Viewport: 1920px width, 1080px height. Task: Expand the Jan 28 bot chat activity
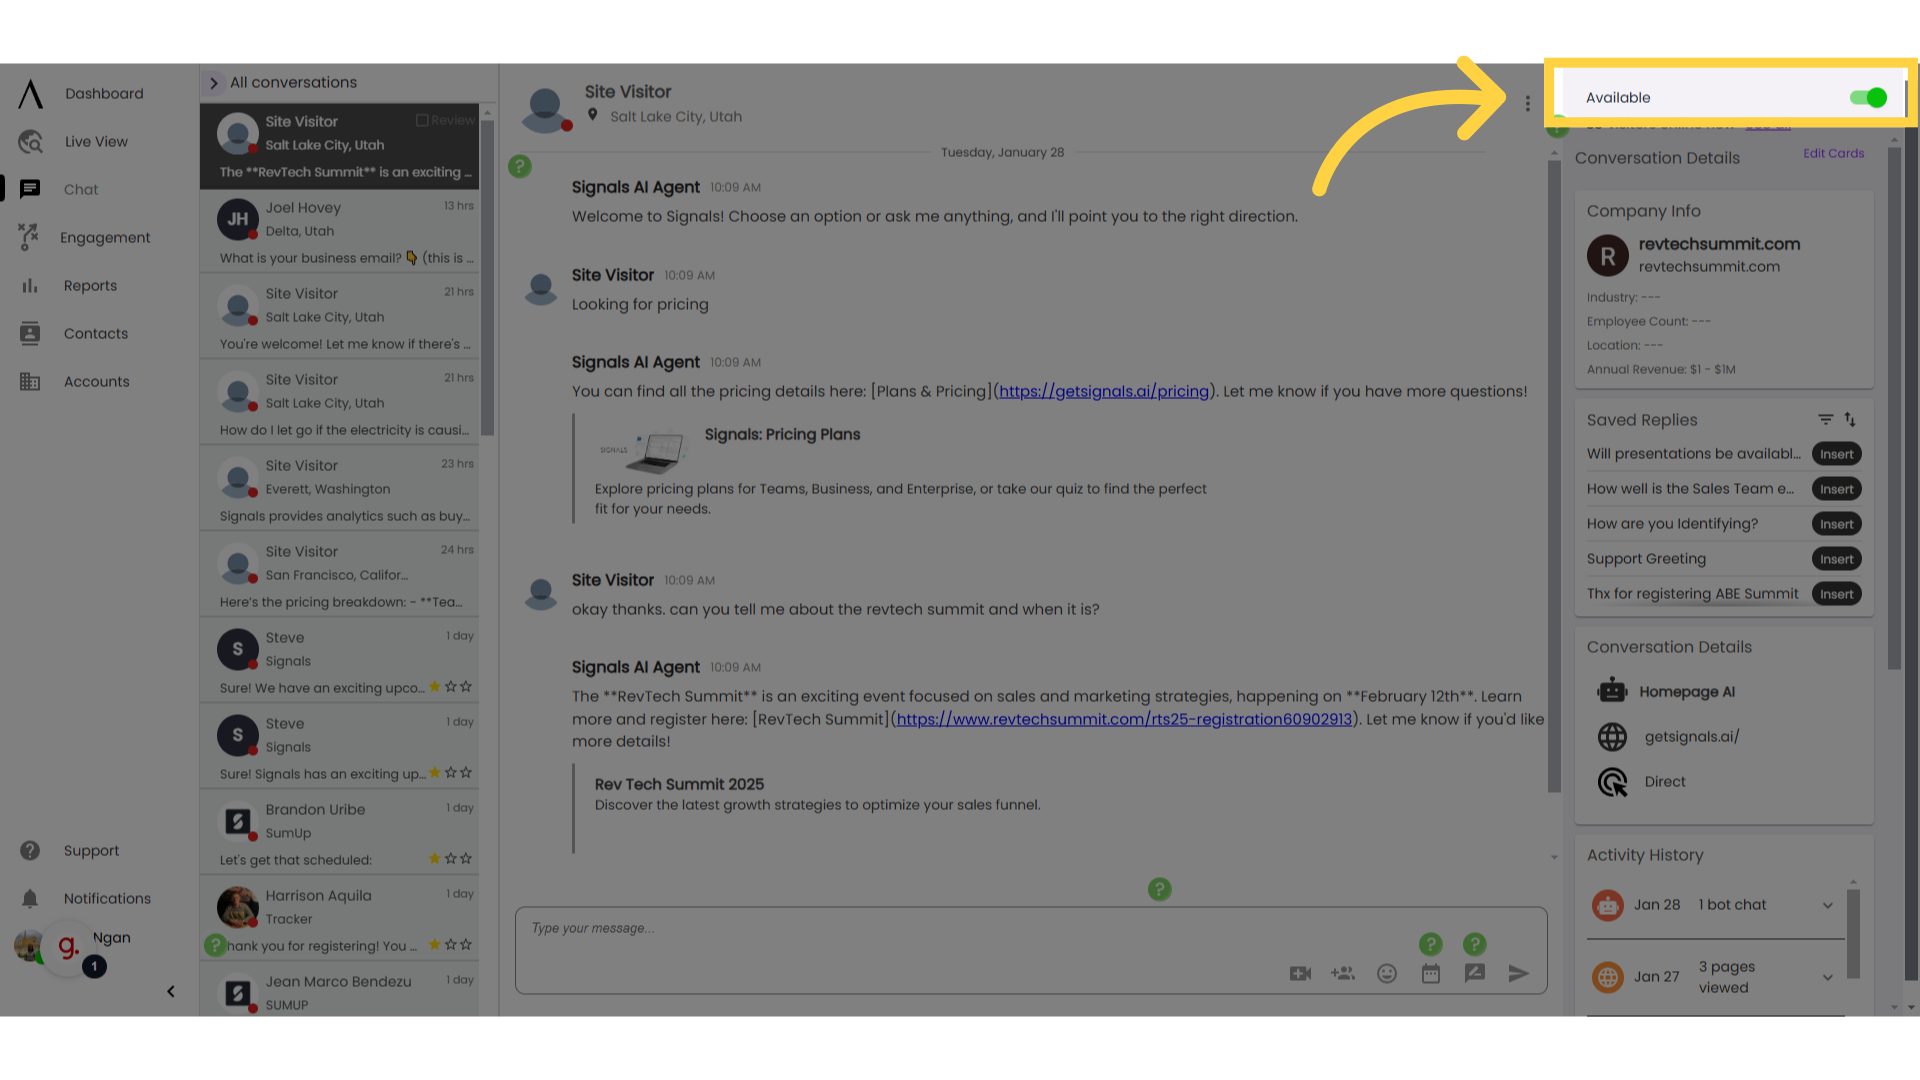[1828, 905]
